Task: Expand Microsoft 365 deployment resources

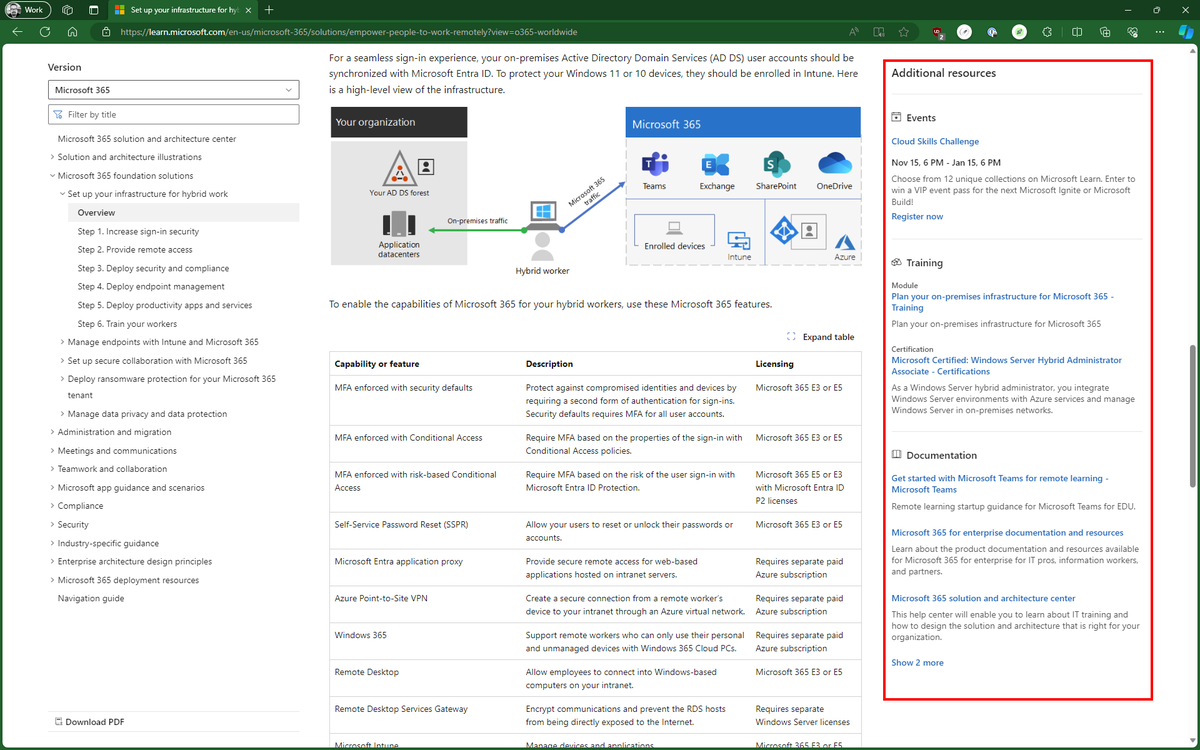Action: click(x=52, y=580)
